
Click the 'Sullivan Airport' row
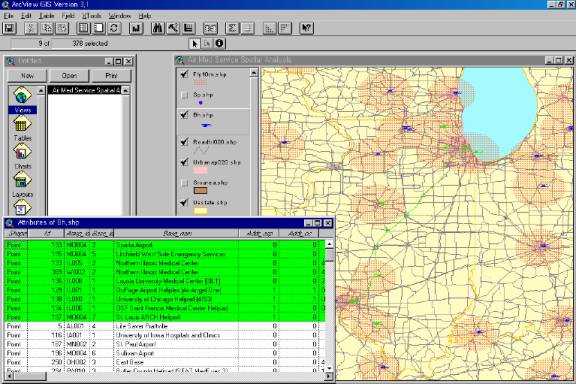click(165, 353)
